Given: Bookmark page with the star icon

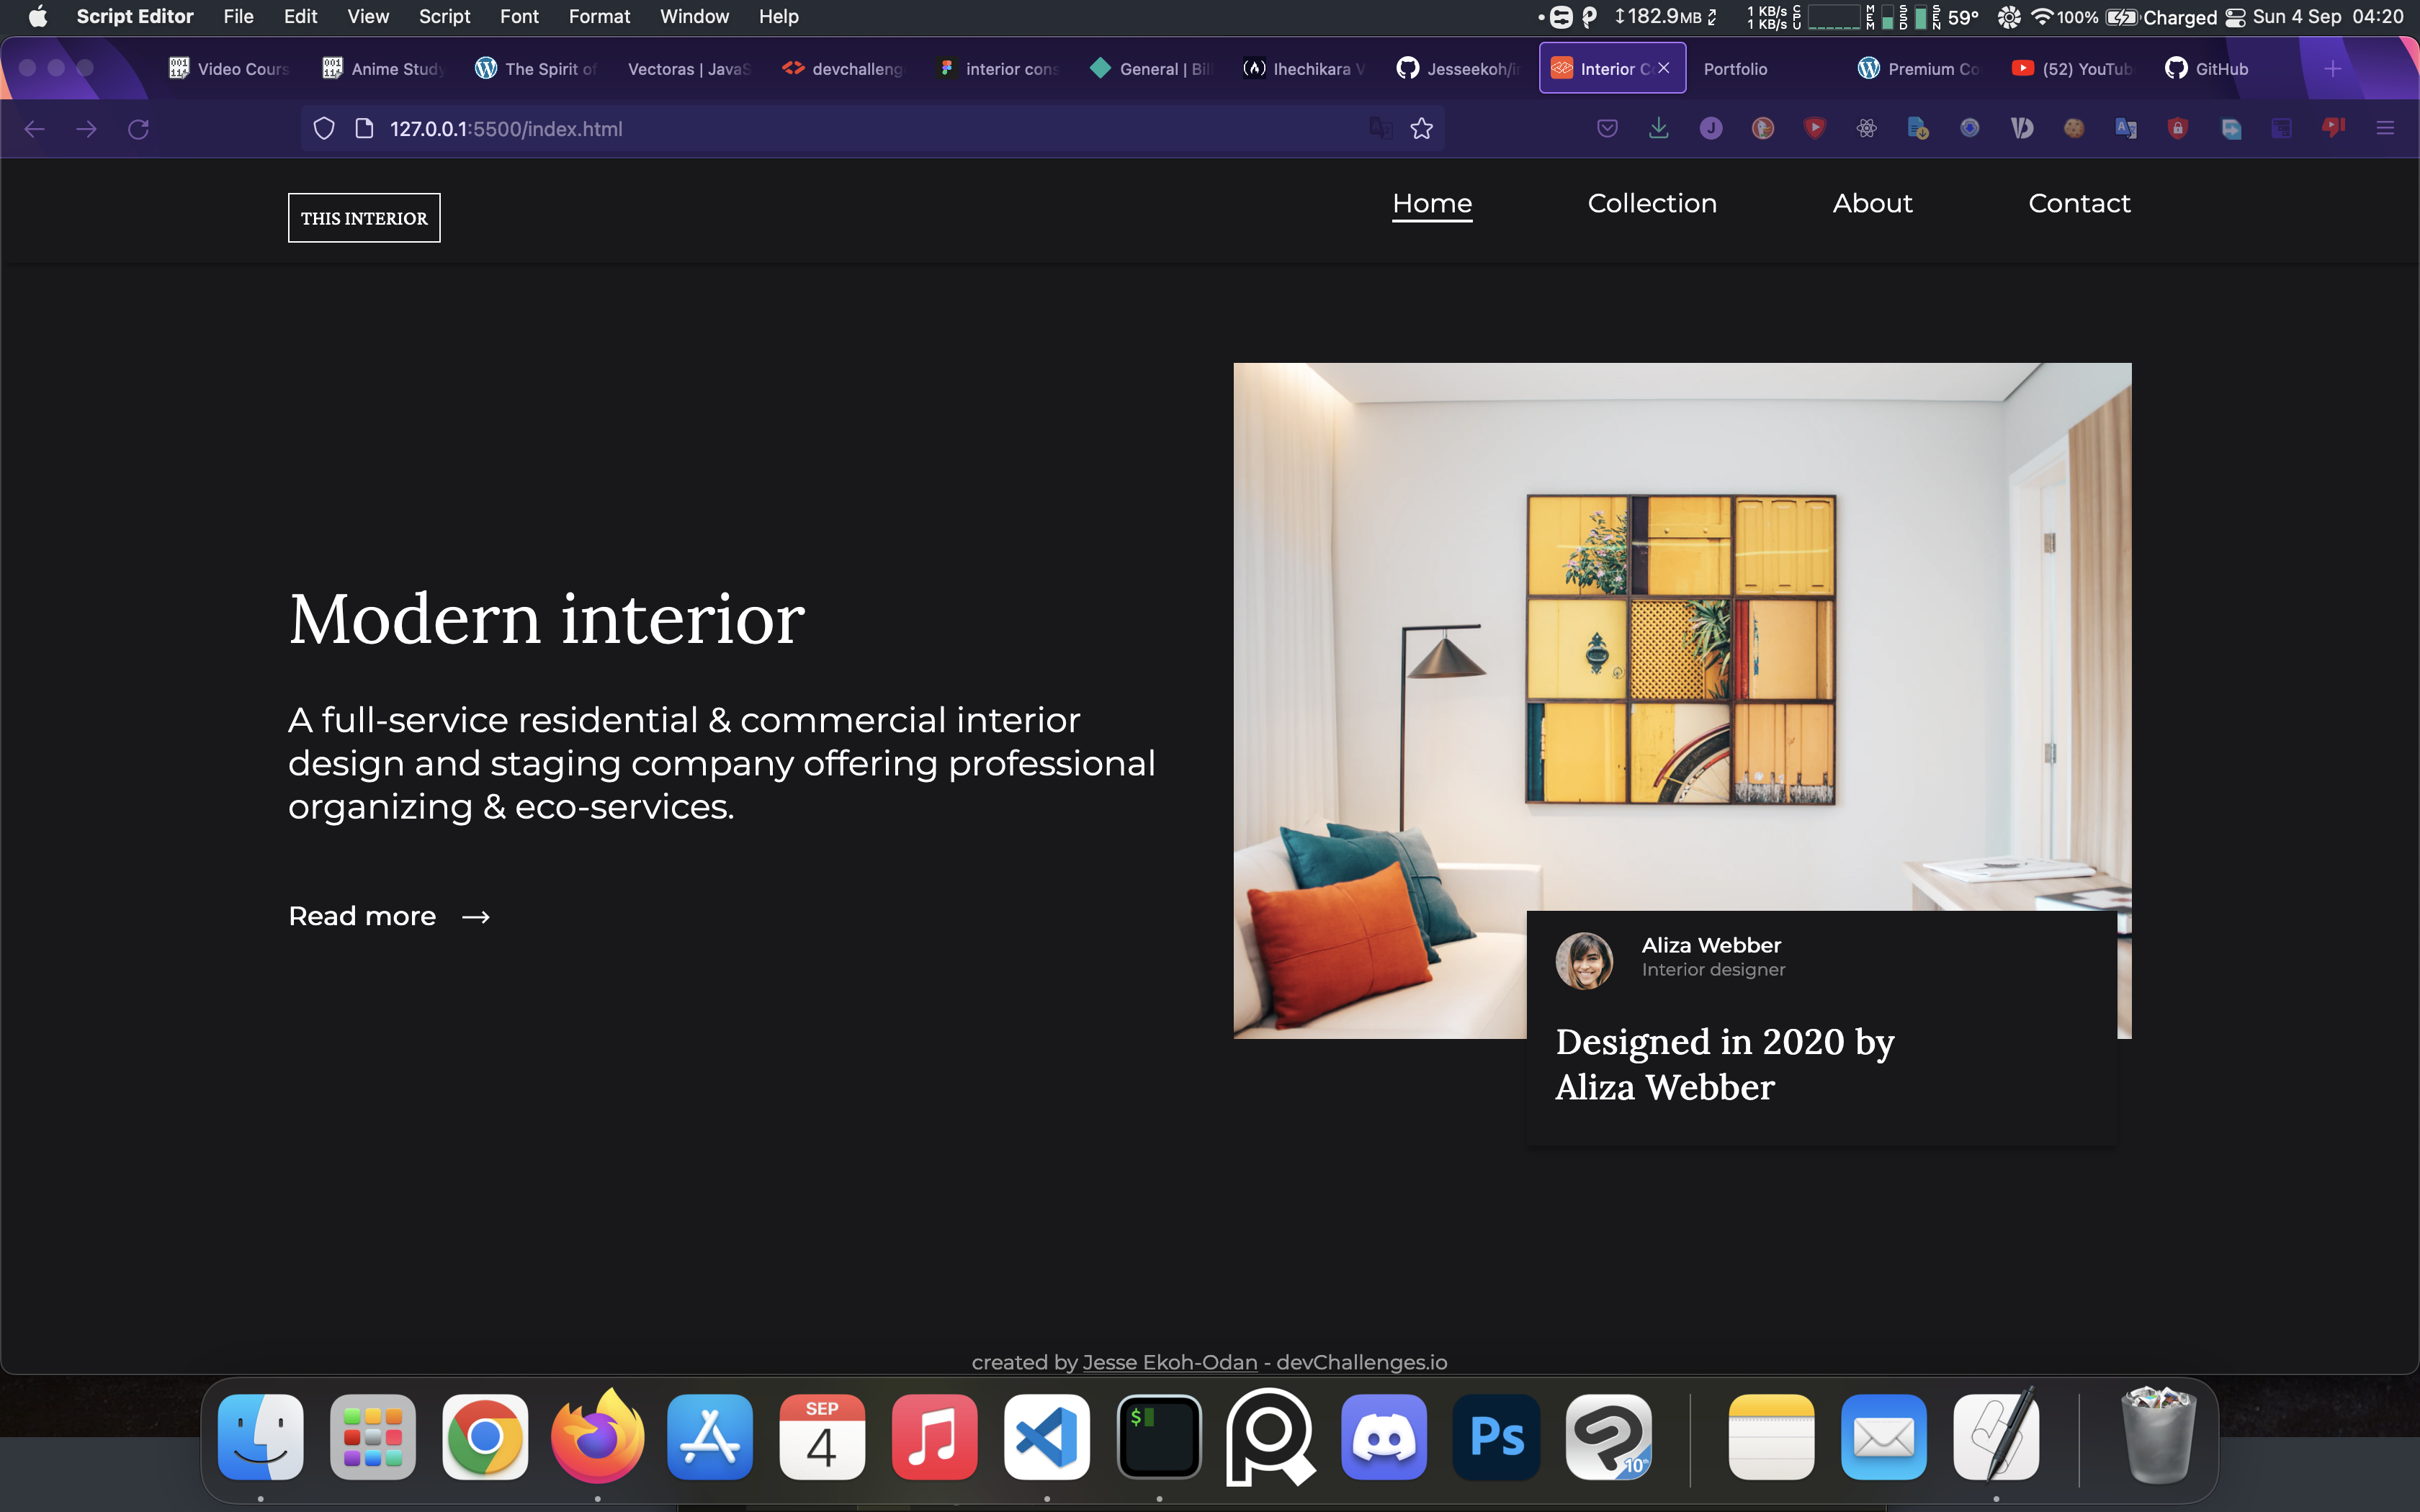Looking at the screenshot, I should point(1421,129).
